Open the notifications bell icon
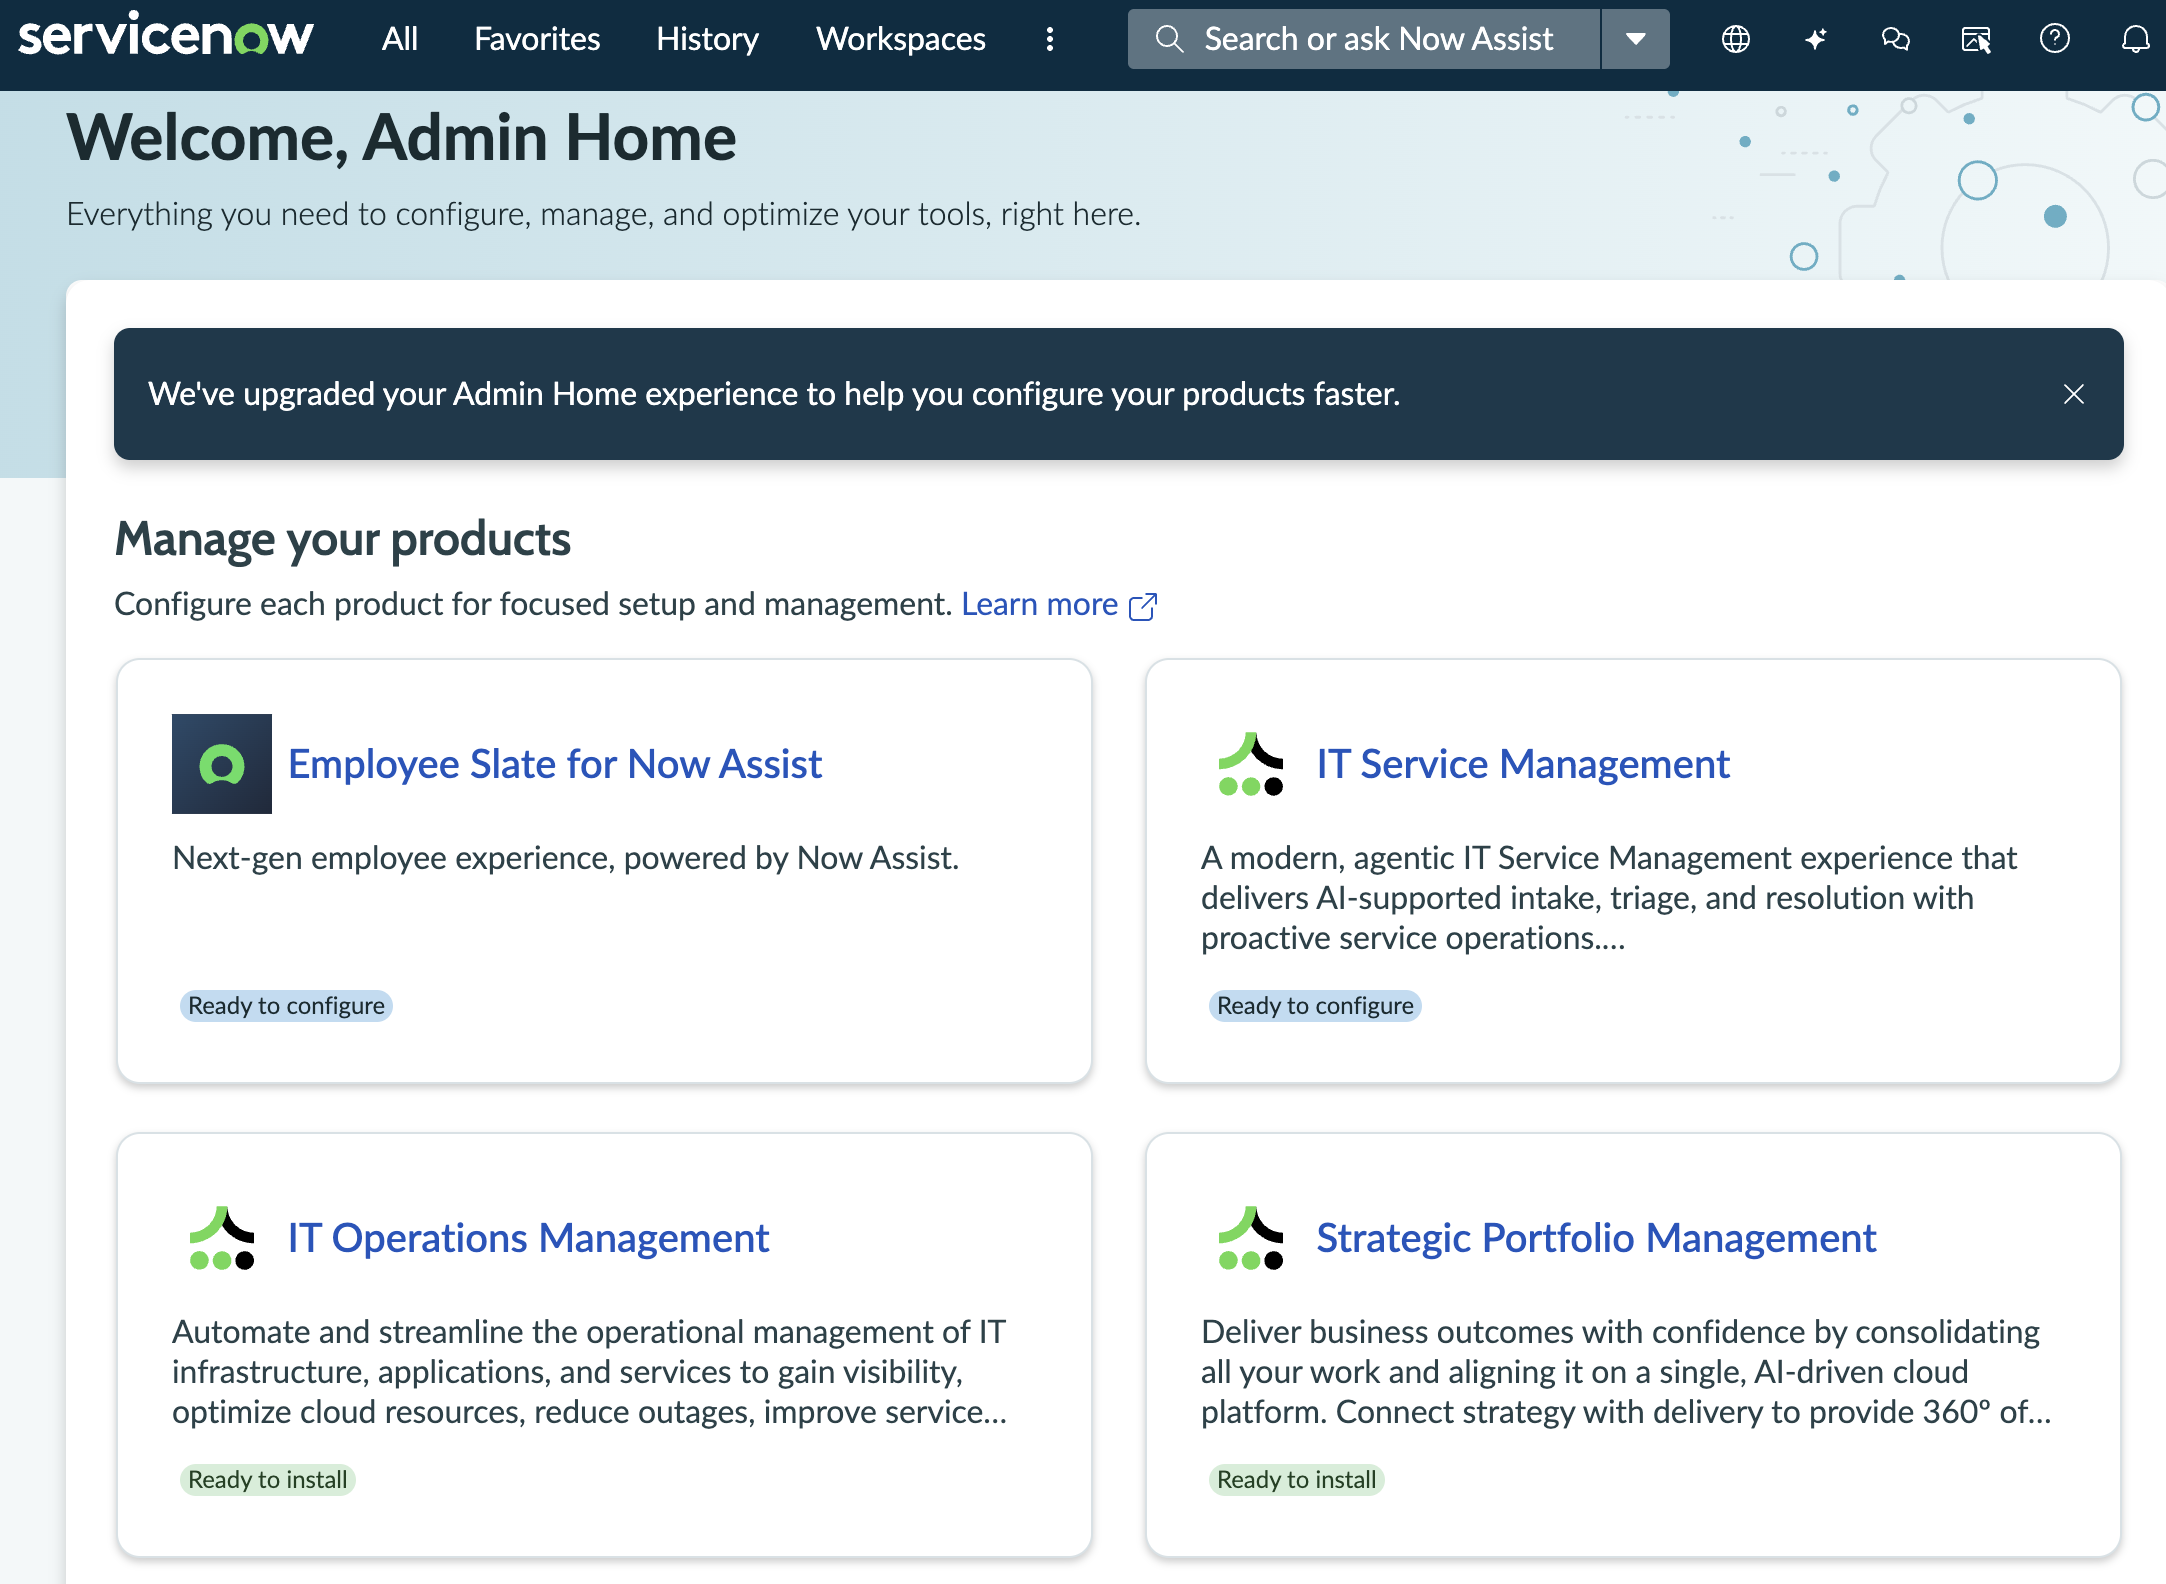 click(2135, 39)
